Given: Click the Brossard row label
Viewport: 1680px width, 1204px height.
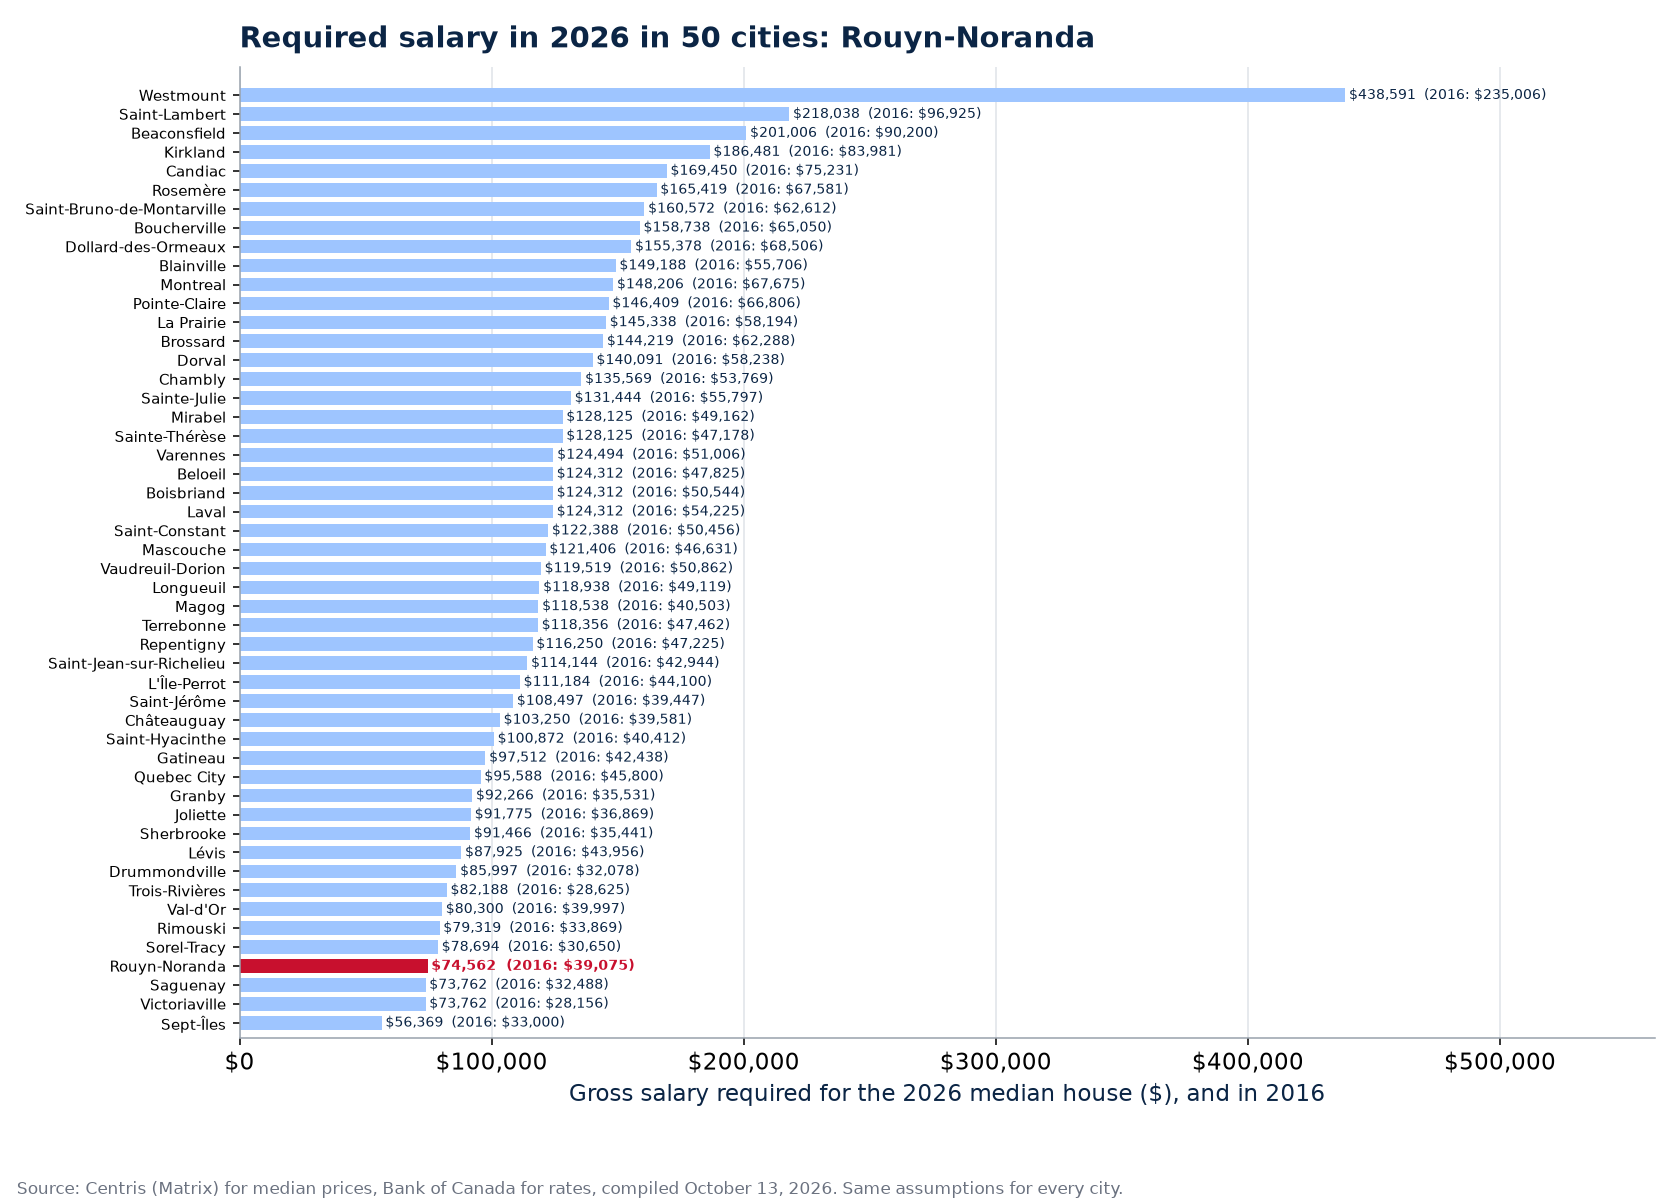Looking at the screenshot, I should [x=193, y=342].
